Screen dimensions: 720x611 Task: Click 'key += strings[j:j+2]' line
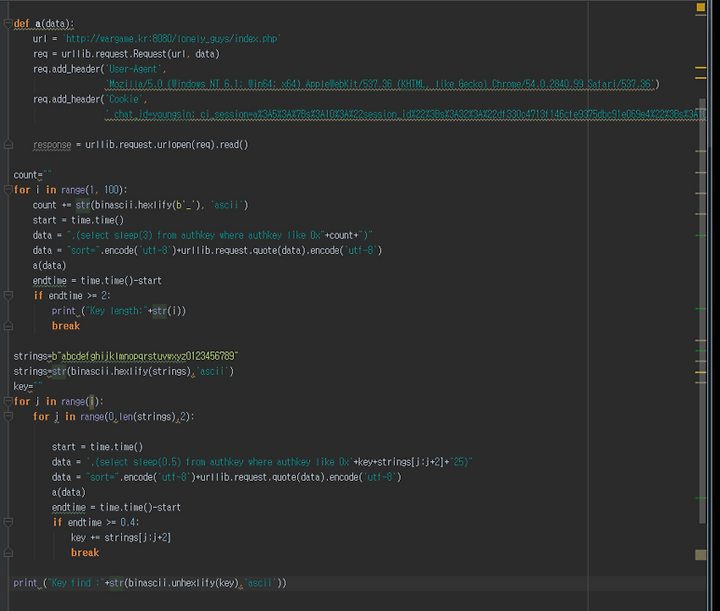[121, 538]
